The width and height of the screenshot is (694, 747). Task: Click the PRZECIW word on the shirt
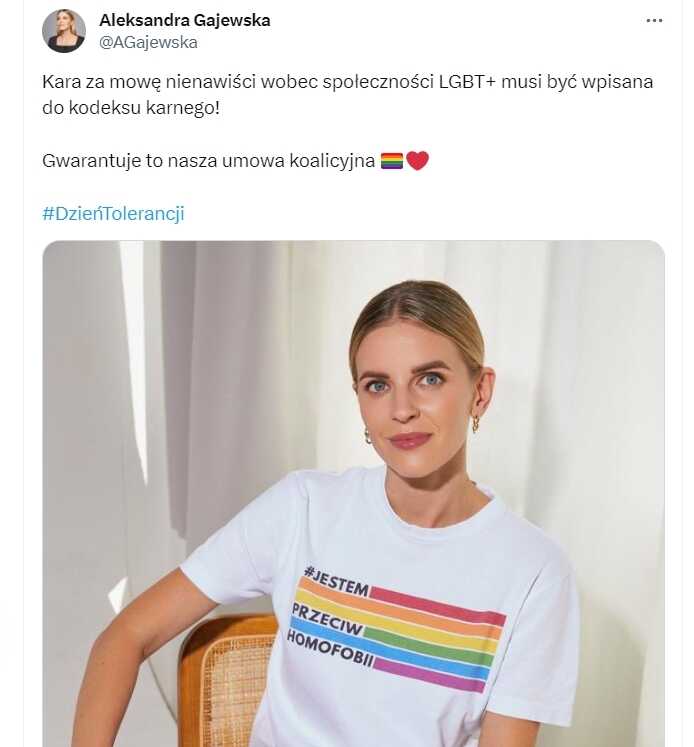327,620
